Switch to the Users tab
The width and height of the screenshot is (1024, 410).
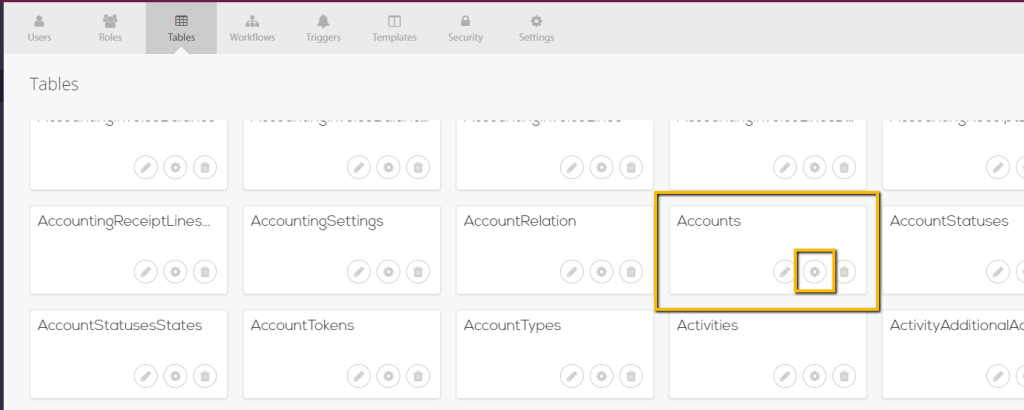pyautogui.click(x=39, y=28)
